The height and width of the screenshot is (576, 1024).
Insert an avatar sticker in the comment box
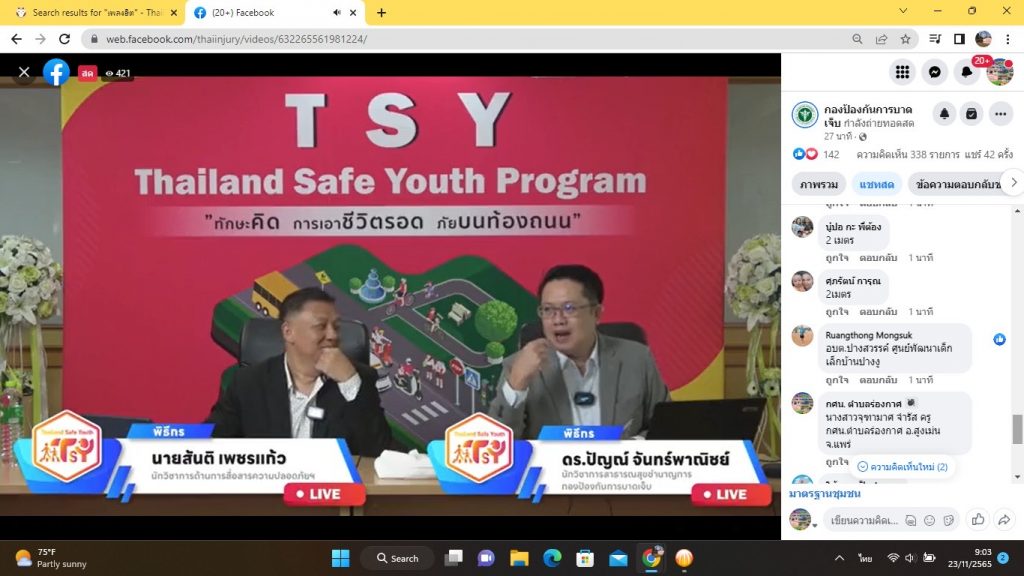click(910, 520)
